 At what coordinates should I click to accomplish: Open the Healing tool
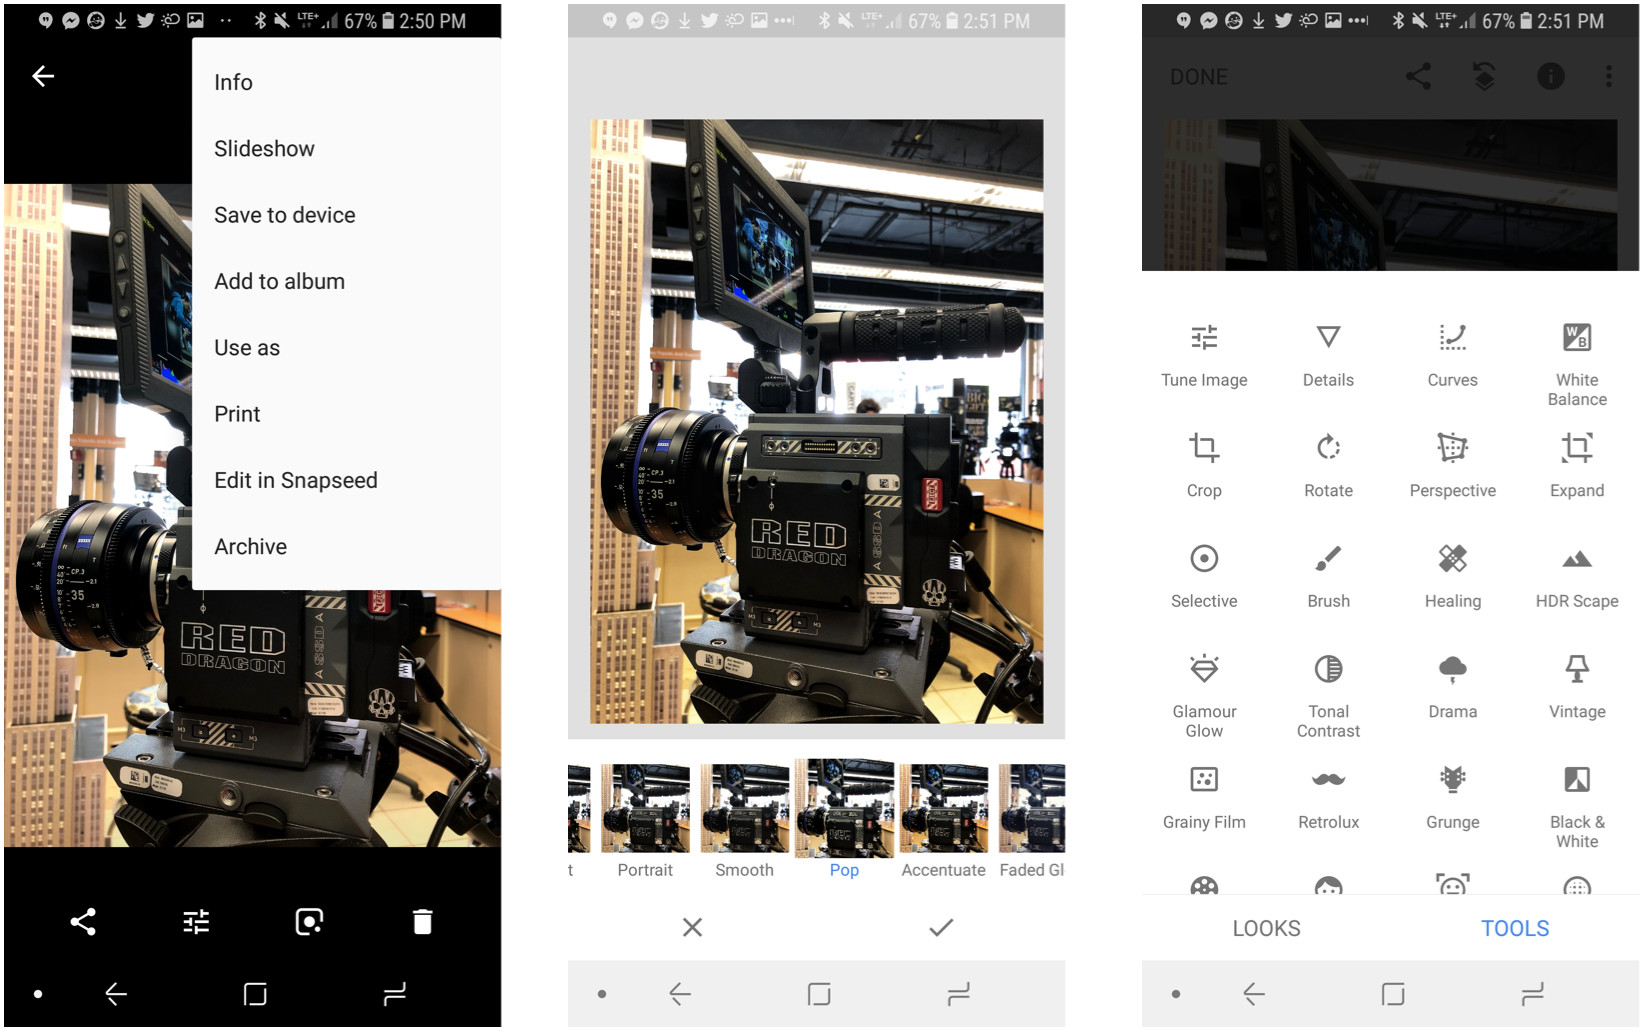(x=1452, y=577)
